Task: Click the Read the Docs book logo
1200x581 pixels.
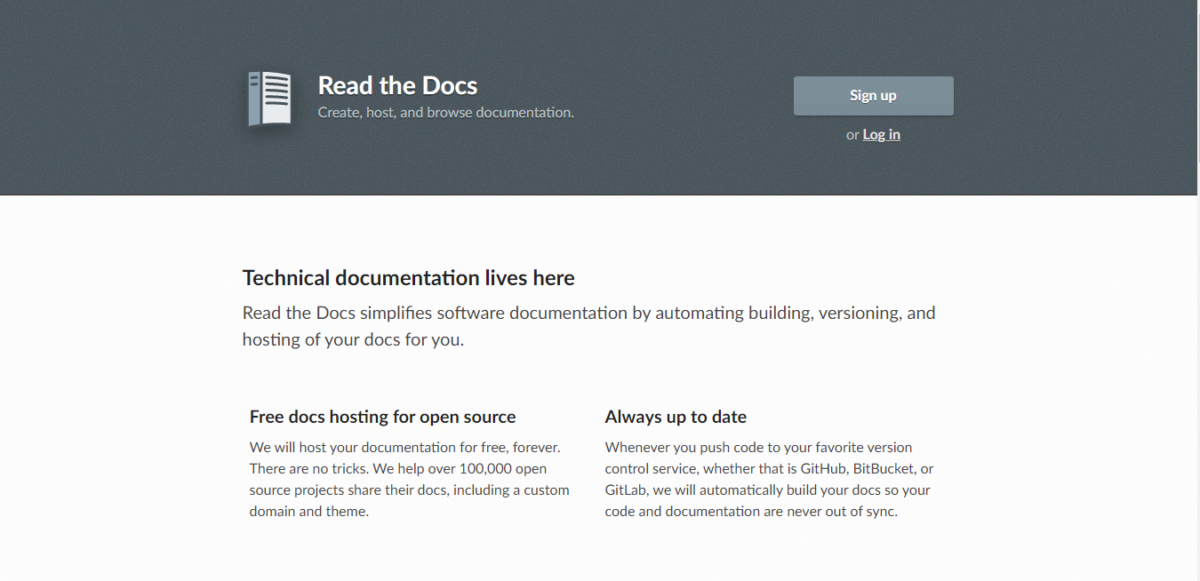Action: coord(269,99)
